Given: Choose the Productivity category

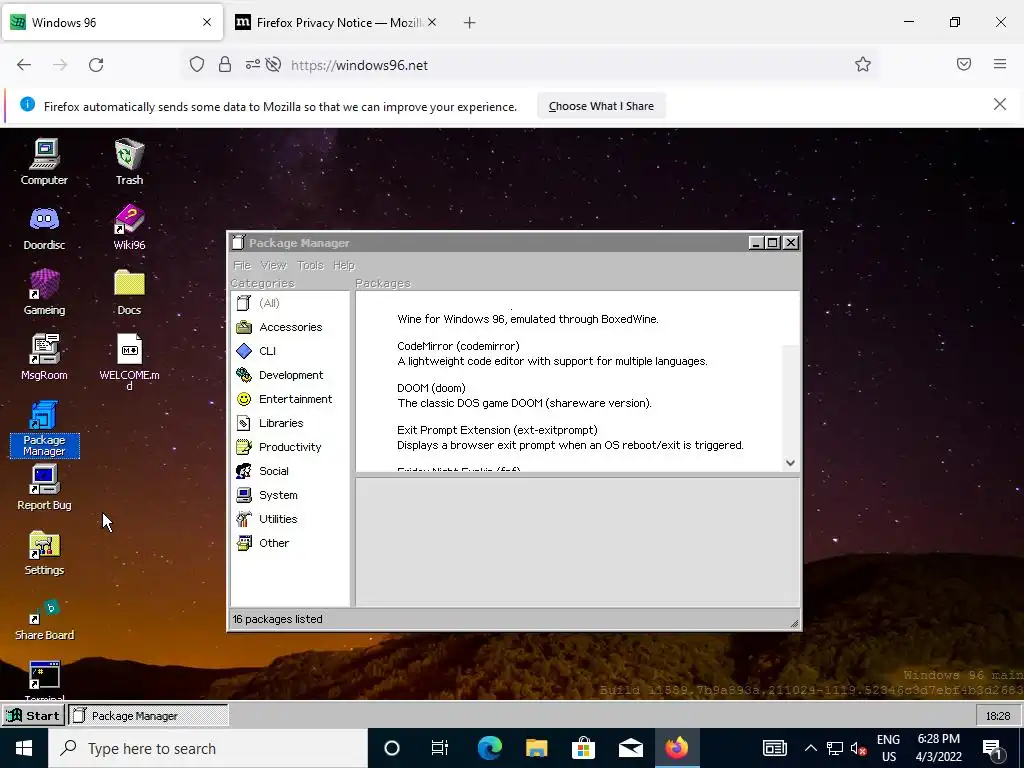Looking at the screenshot, I should [x=290, y=447].
